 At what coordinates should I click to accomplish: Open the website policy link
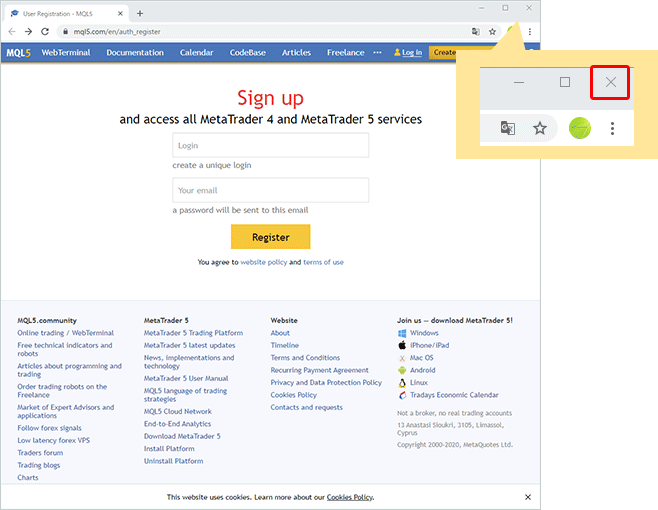tap(264, 262)
